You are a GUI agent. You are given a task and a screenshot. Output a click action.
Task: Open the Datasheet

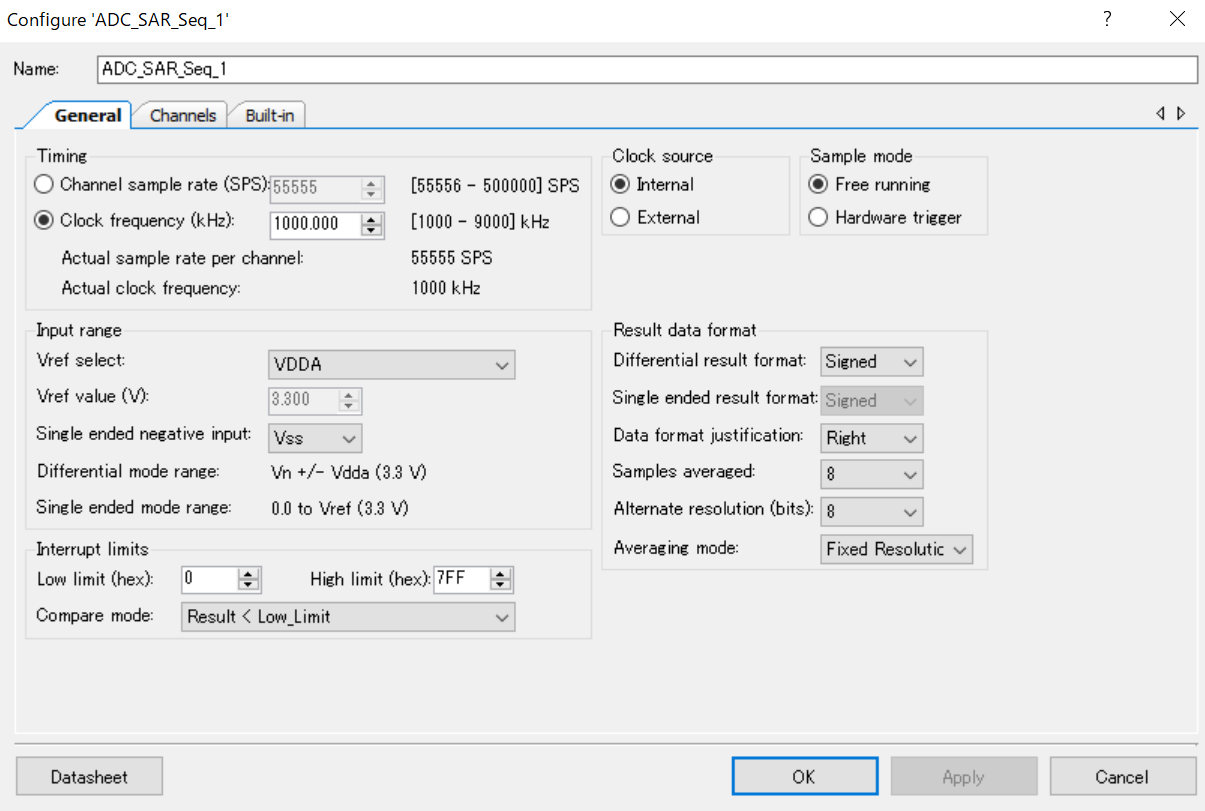(89, 777)
